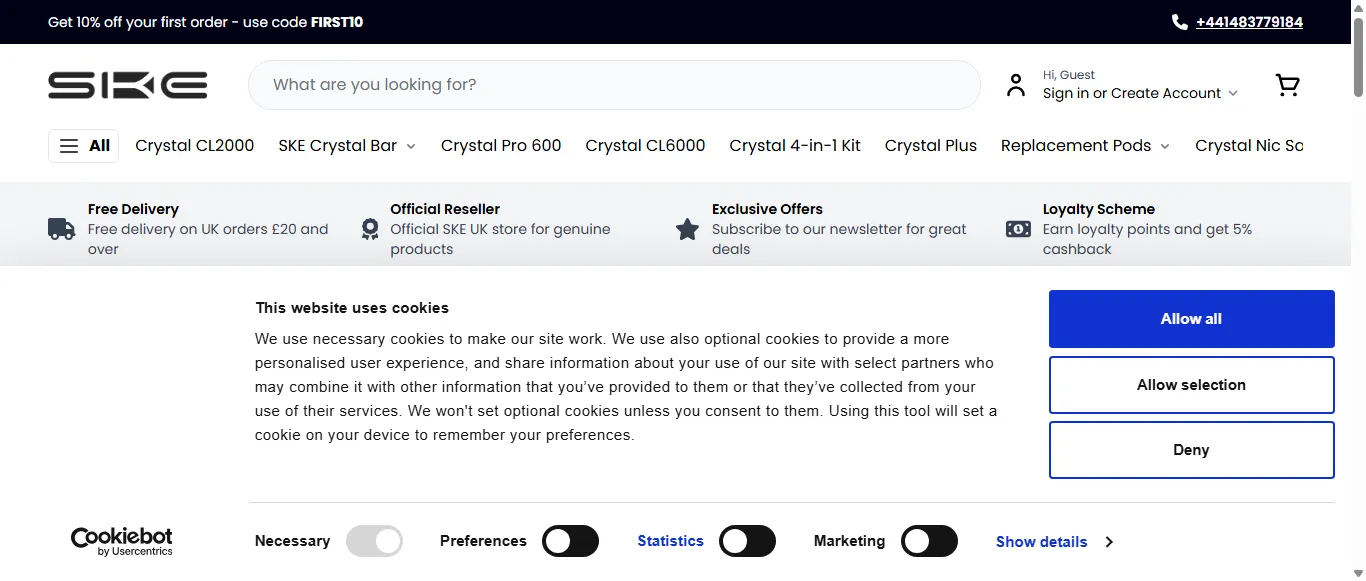
Task: Click the account profile icon
Action: [1016, 85]
